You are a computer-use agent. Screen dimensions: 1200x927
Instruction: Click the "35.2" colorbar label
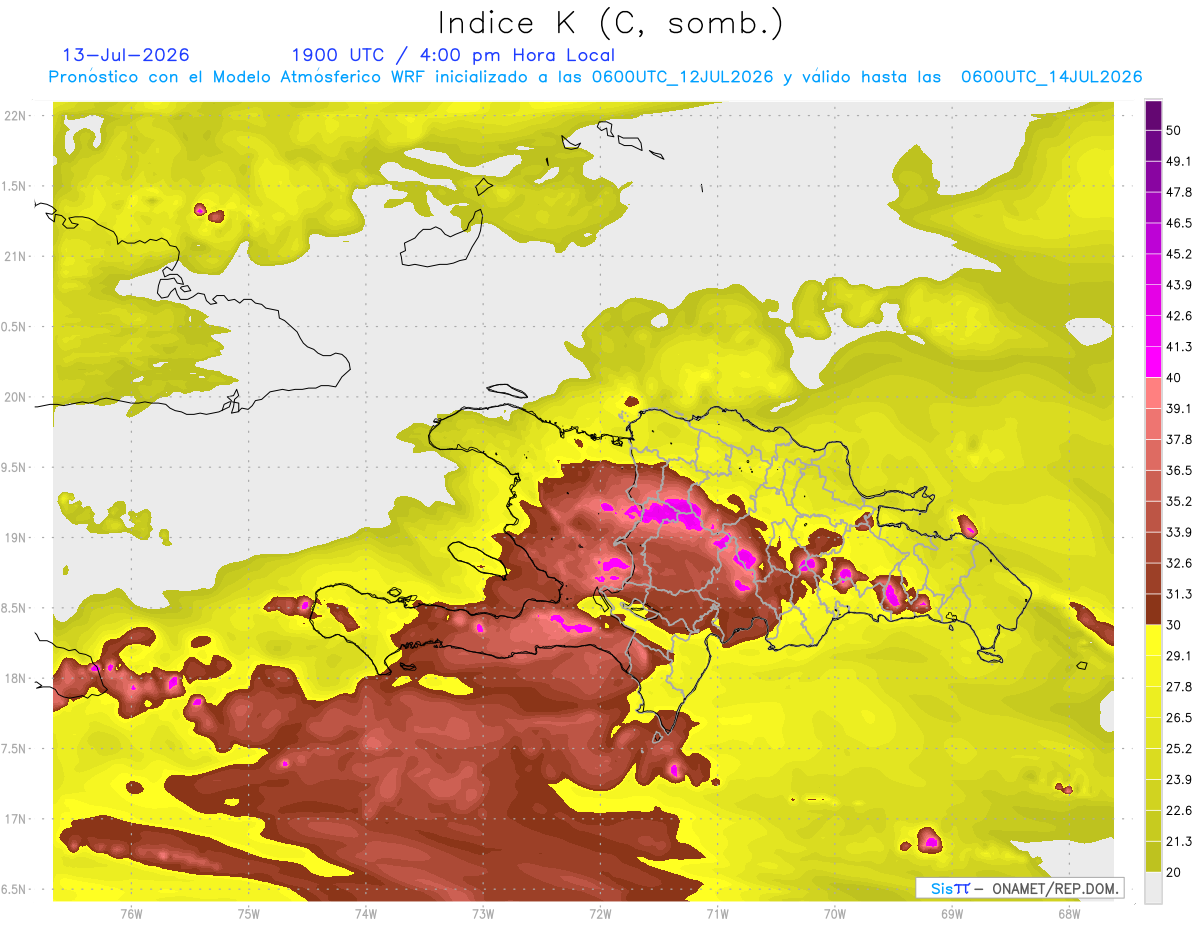1179,501
